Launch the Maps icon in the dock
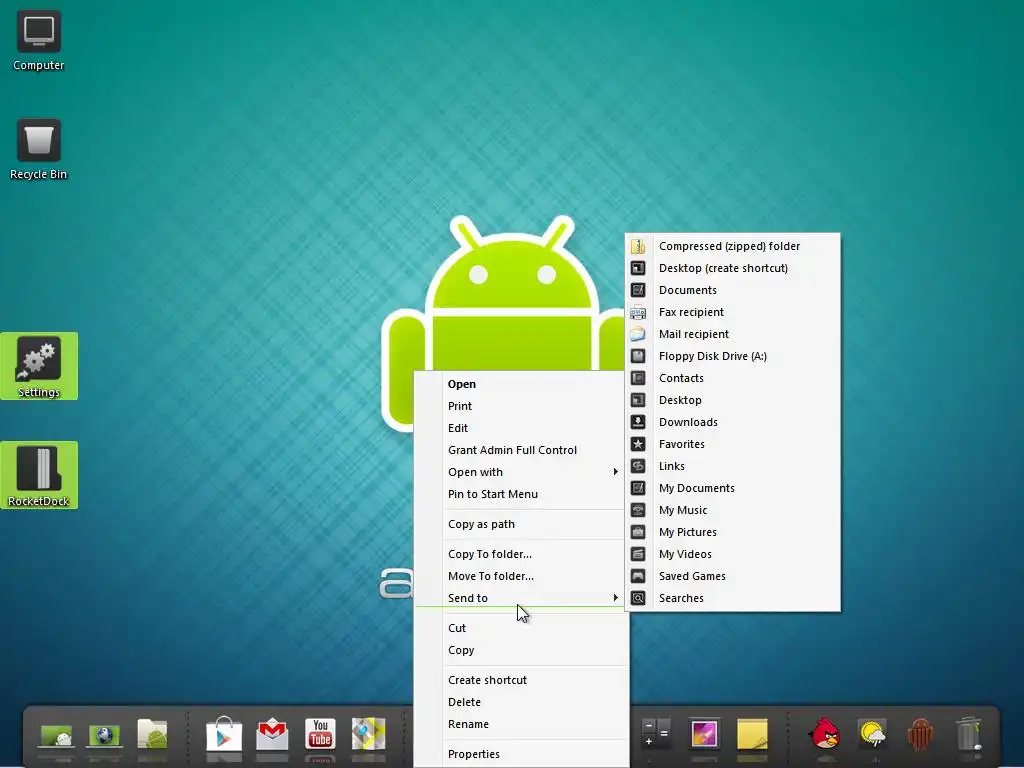This screenshot has height=768, width=1024. pos(368,734)
